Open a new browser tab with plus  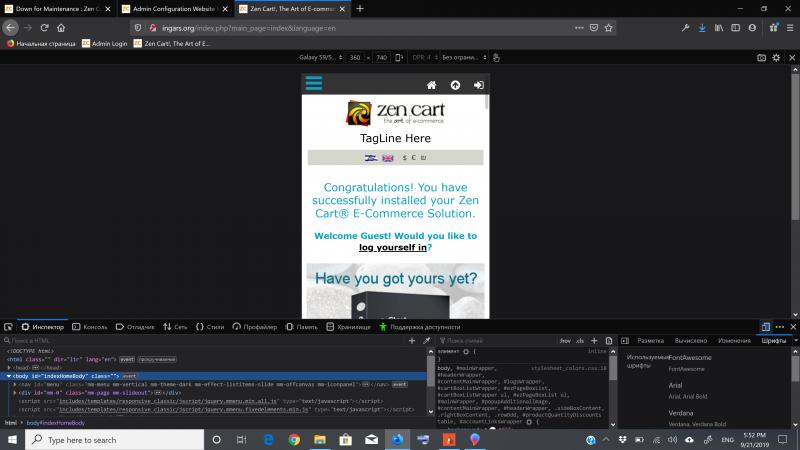click(x=360, y=9)
